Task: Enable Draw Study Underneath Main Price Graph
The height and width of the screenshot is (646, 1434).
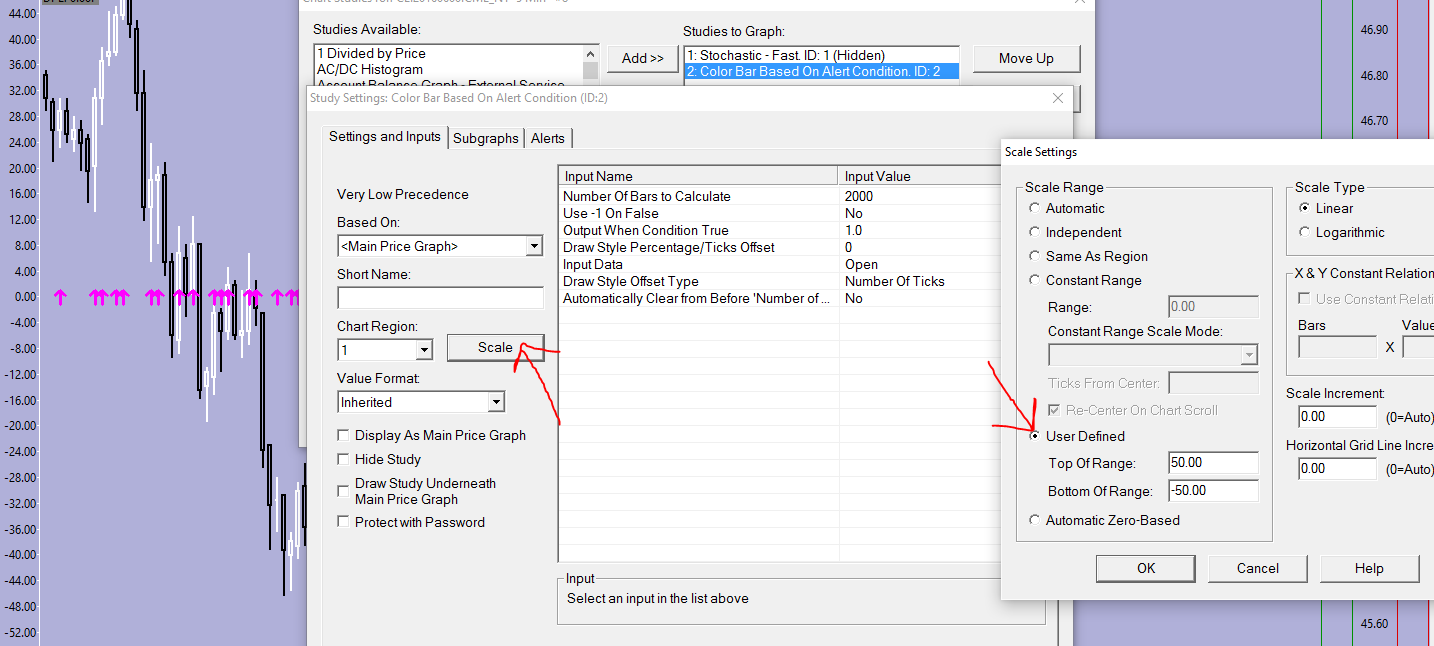Action: 344,491
